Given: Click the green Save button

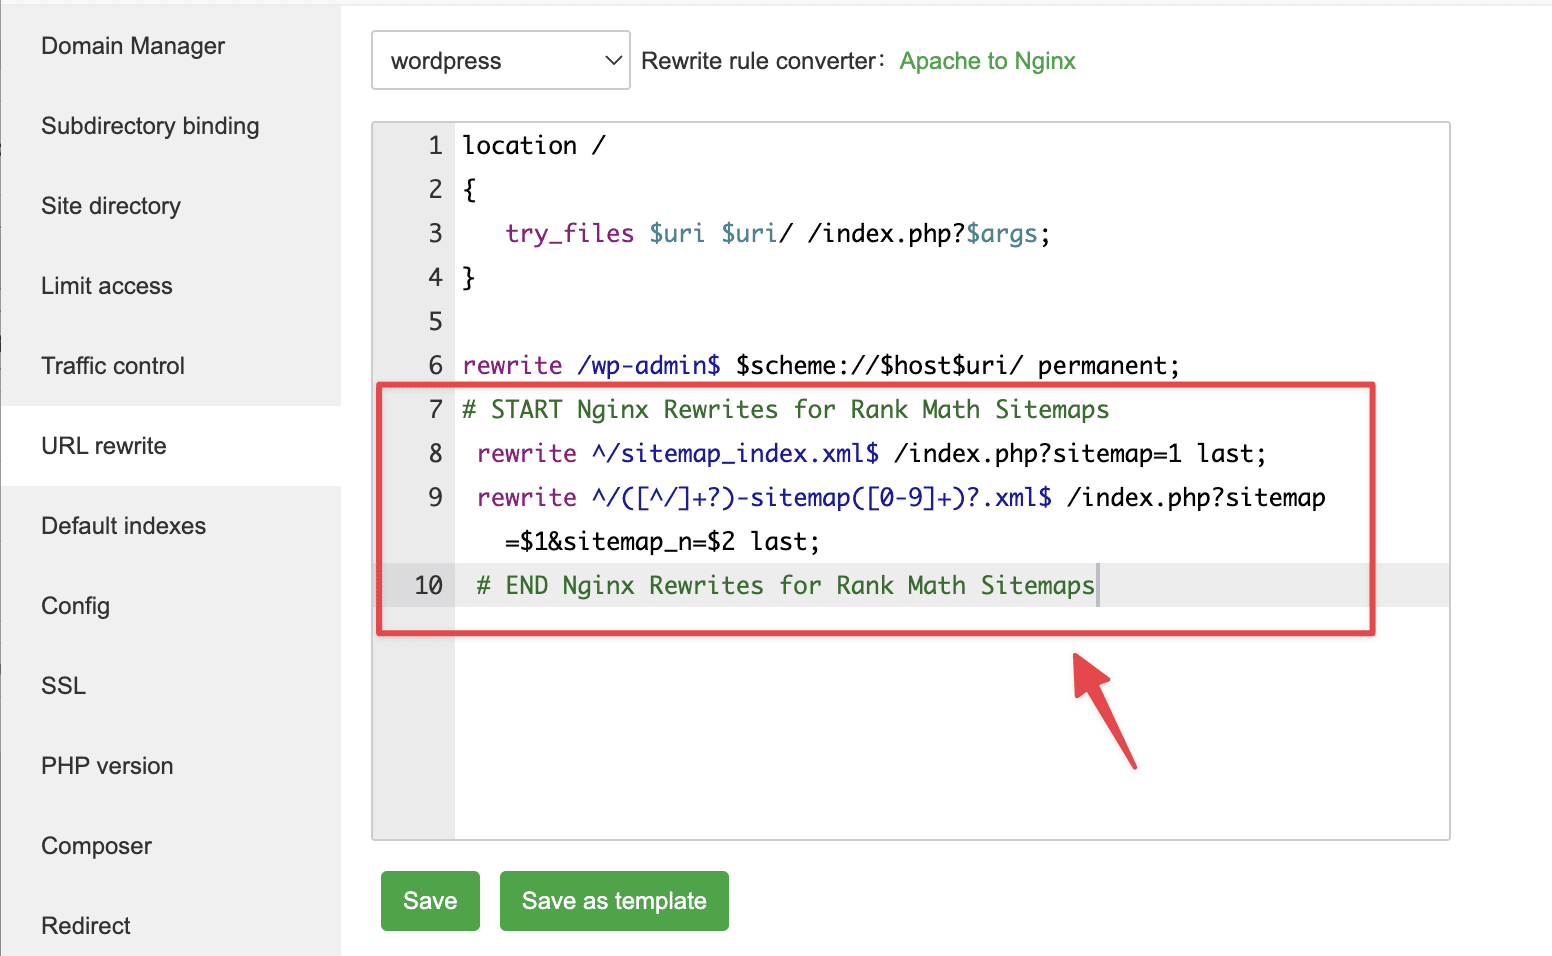Looking at the screenshot, I should [430, 900].
